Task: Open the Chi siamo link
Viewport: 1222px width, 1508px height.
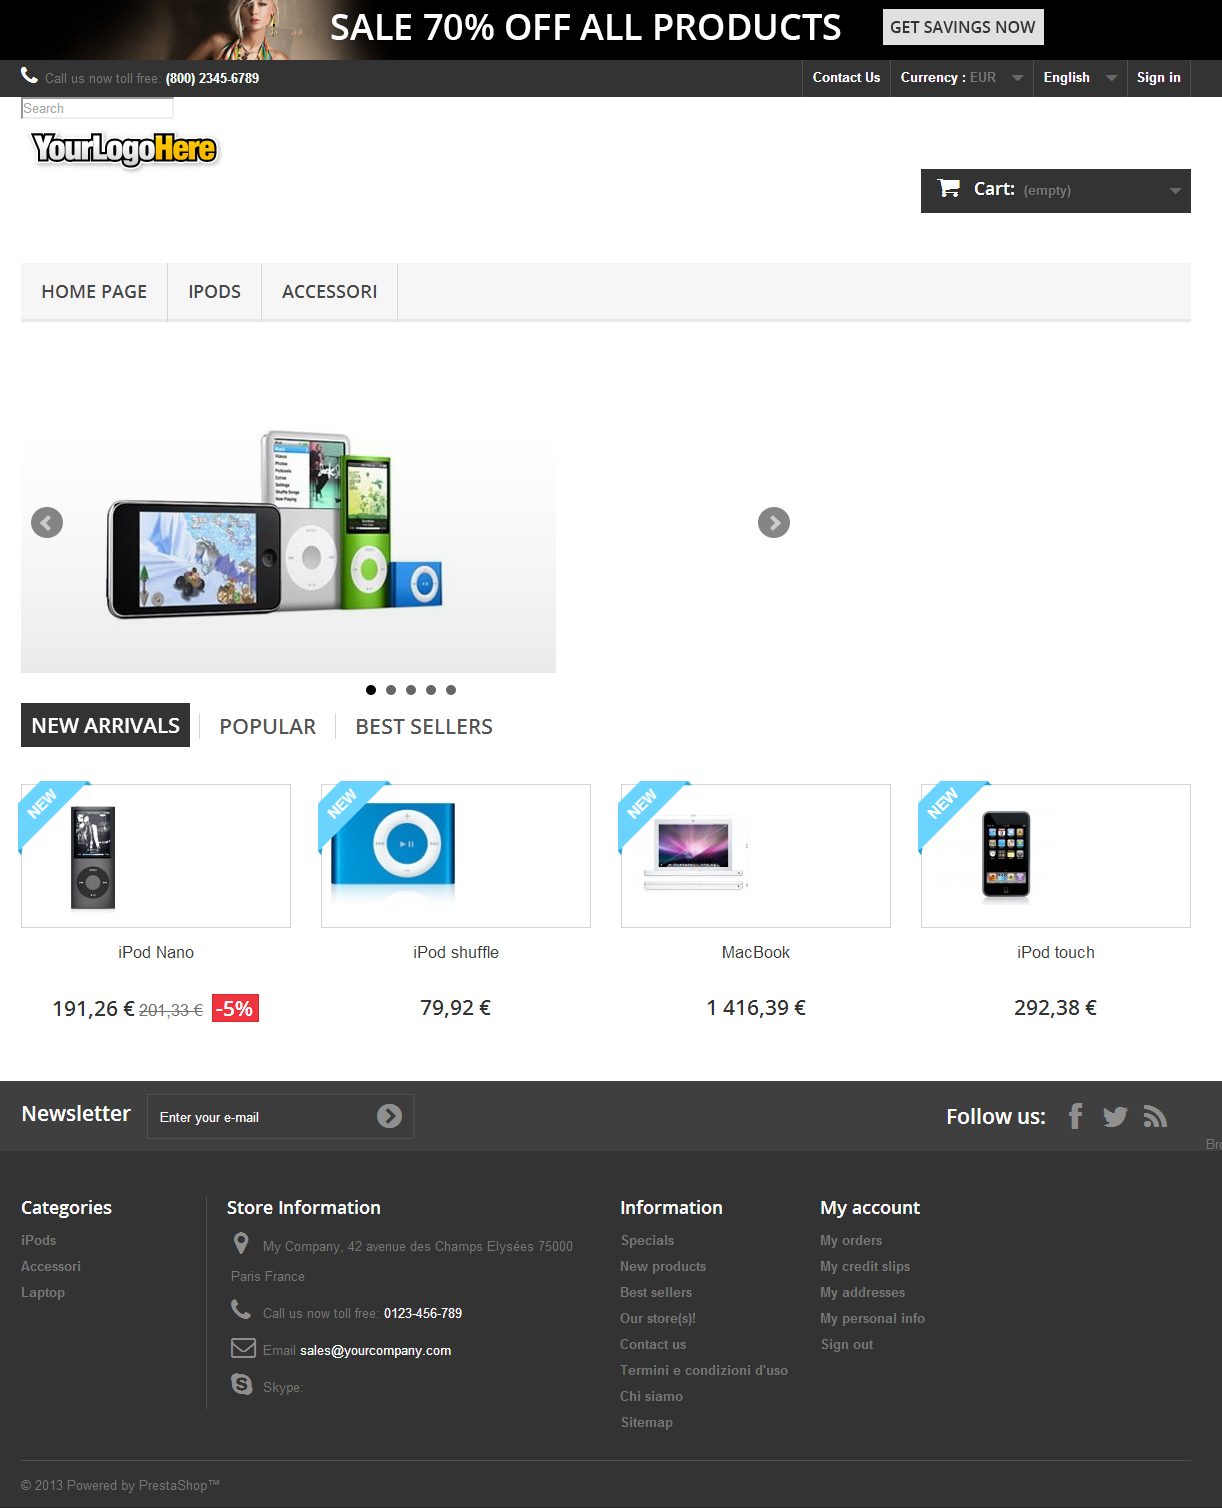Action: 651,1396
